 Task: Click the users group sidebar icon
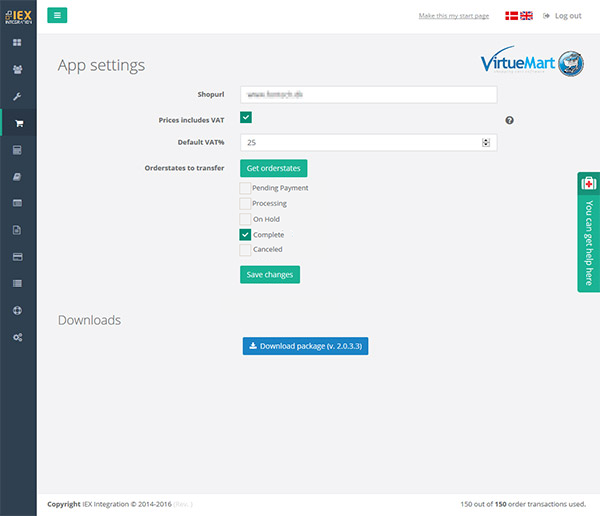coord(17,70)
